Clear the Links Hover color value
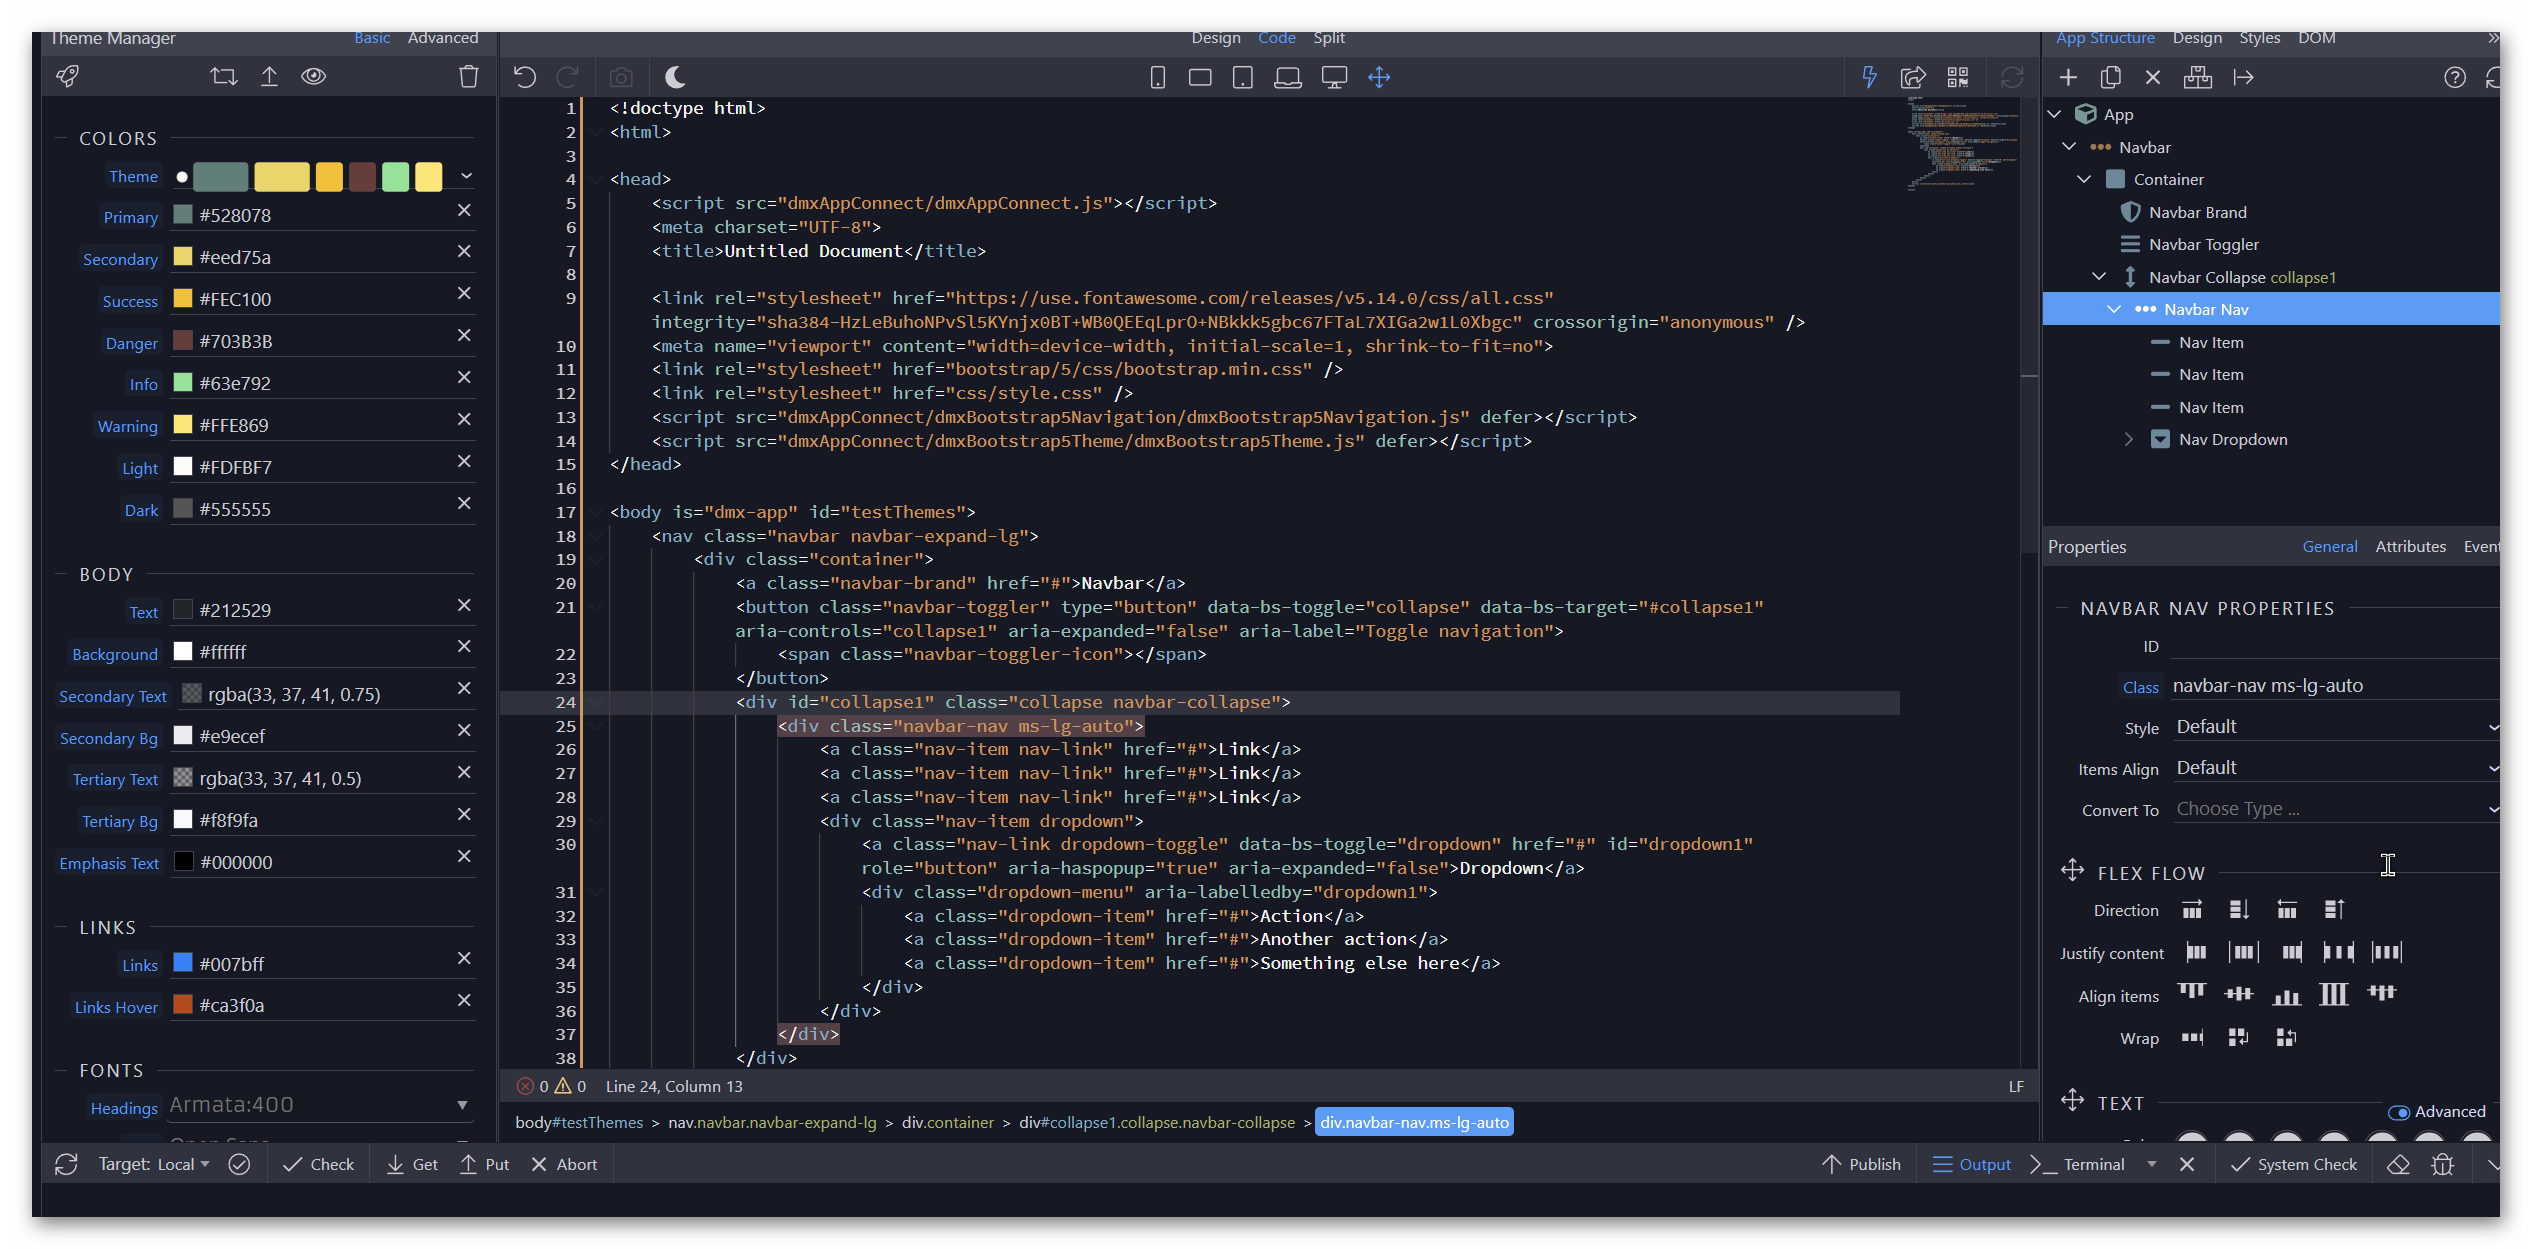This screenshot has width=2532, height=1249. coord(464,1000)
